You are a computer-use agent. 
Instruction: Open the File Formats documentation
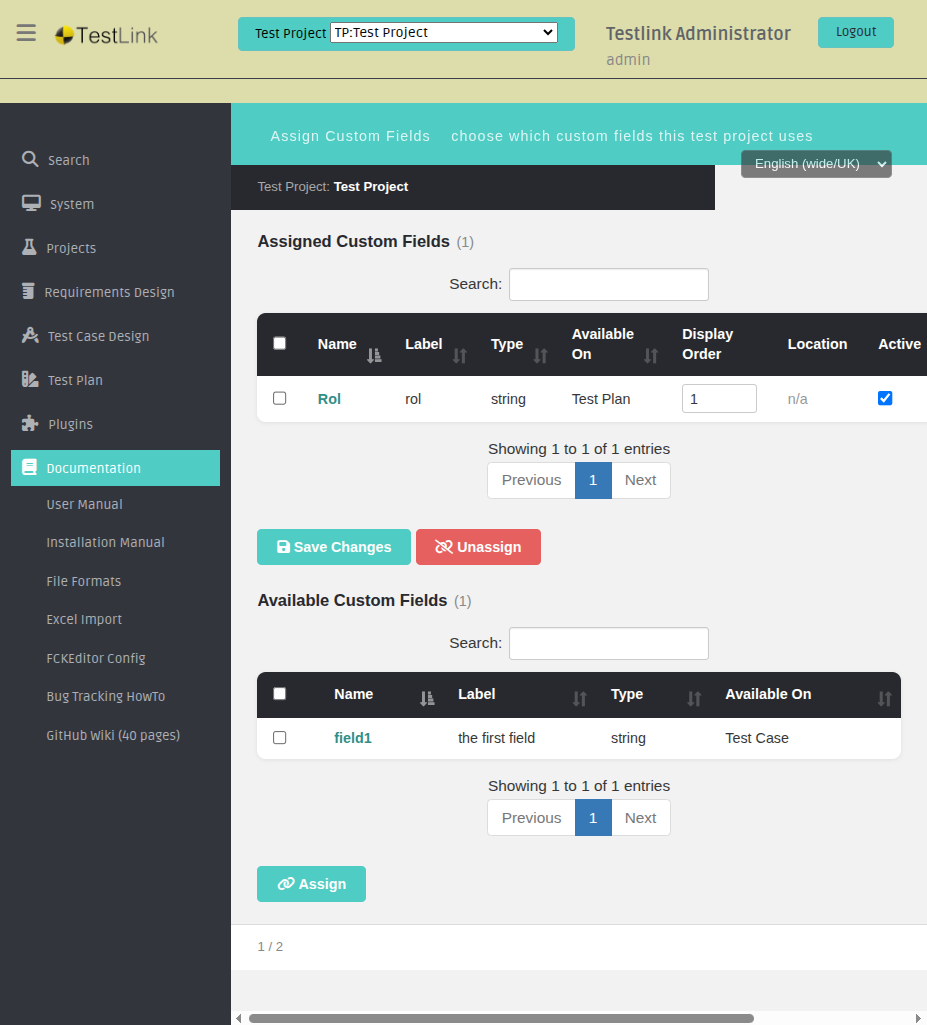[84, 581]
